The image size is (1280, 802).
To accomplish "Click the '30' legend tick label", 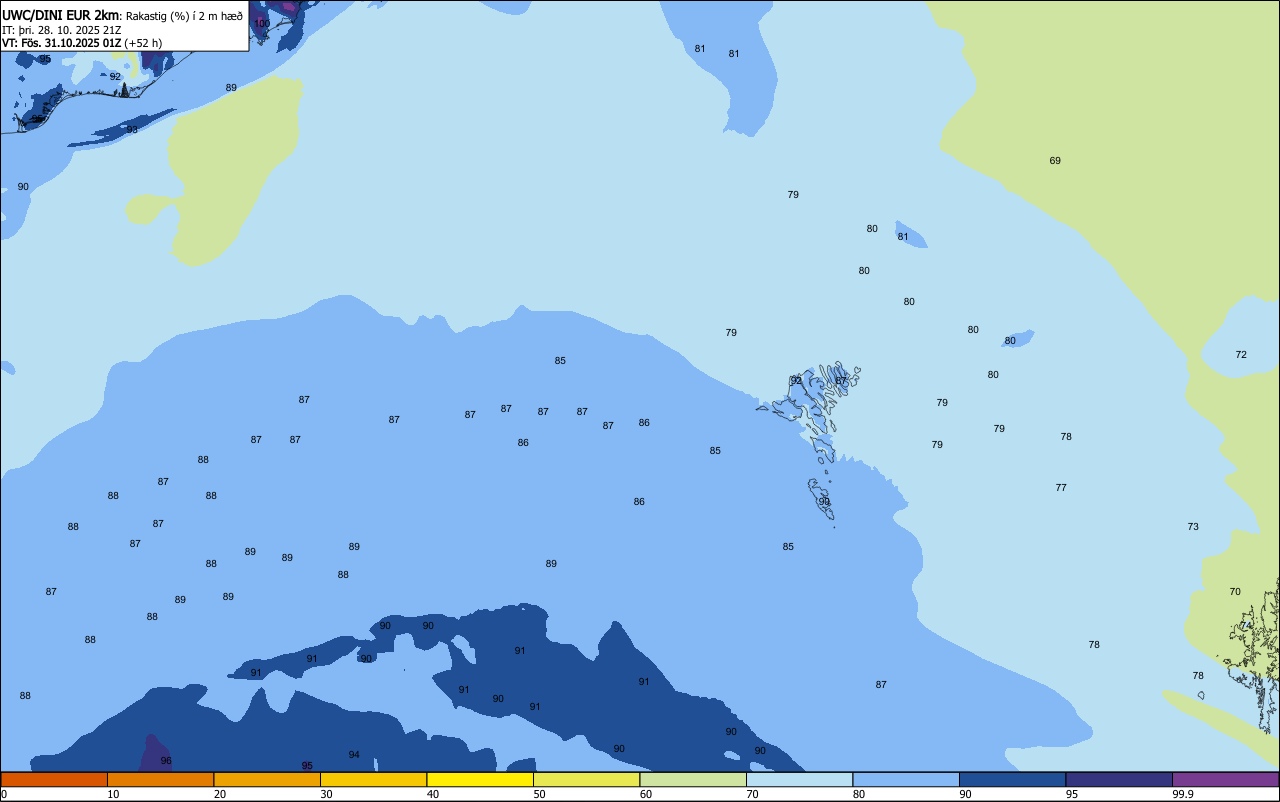I will pyautogui.click(x=326, y=794).
